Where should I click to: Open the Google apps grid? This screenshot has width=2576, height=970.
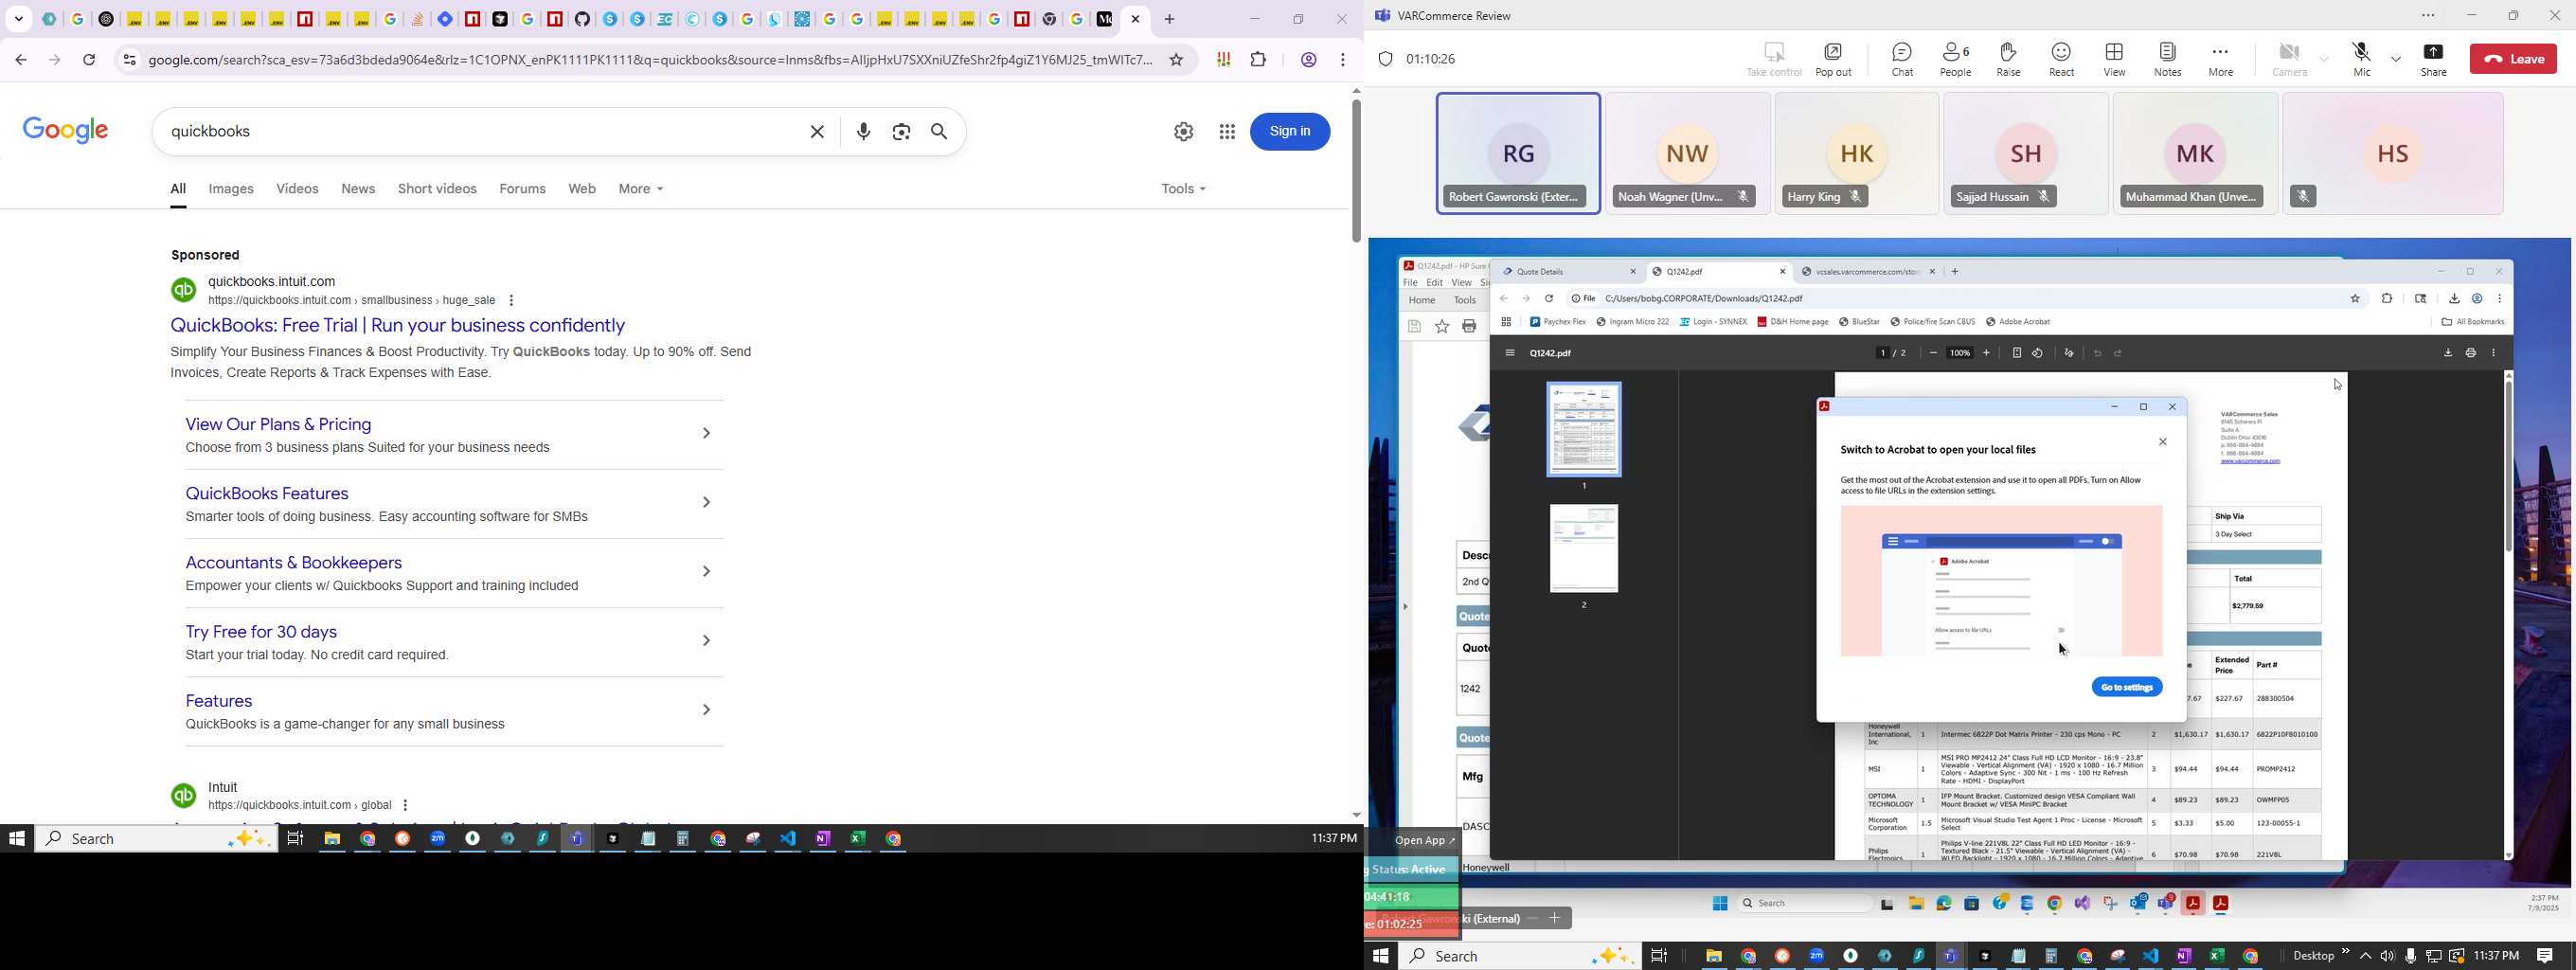tap(1227, 132)
